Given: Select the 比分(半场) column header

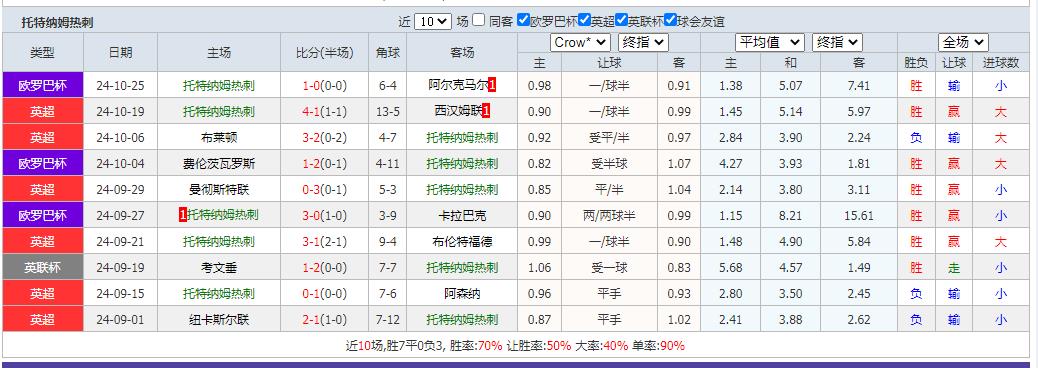Looking at the screenshot, I should [x=324, y=53].
